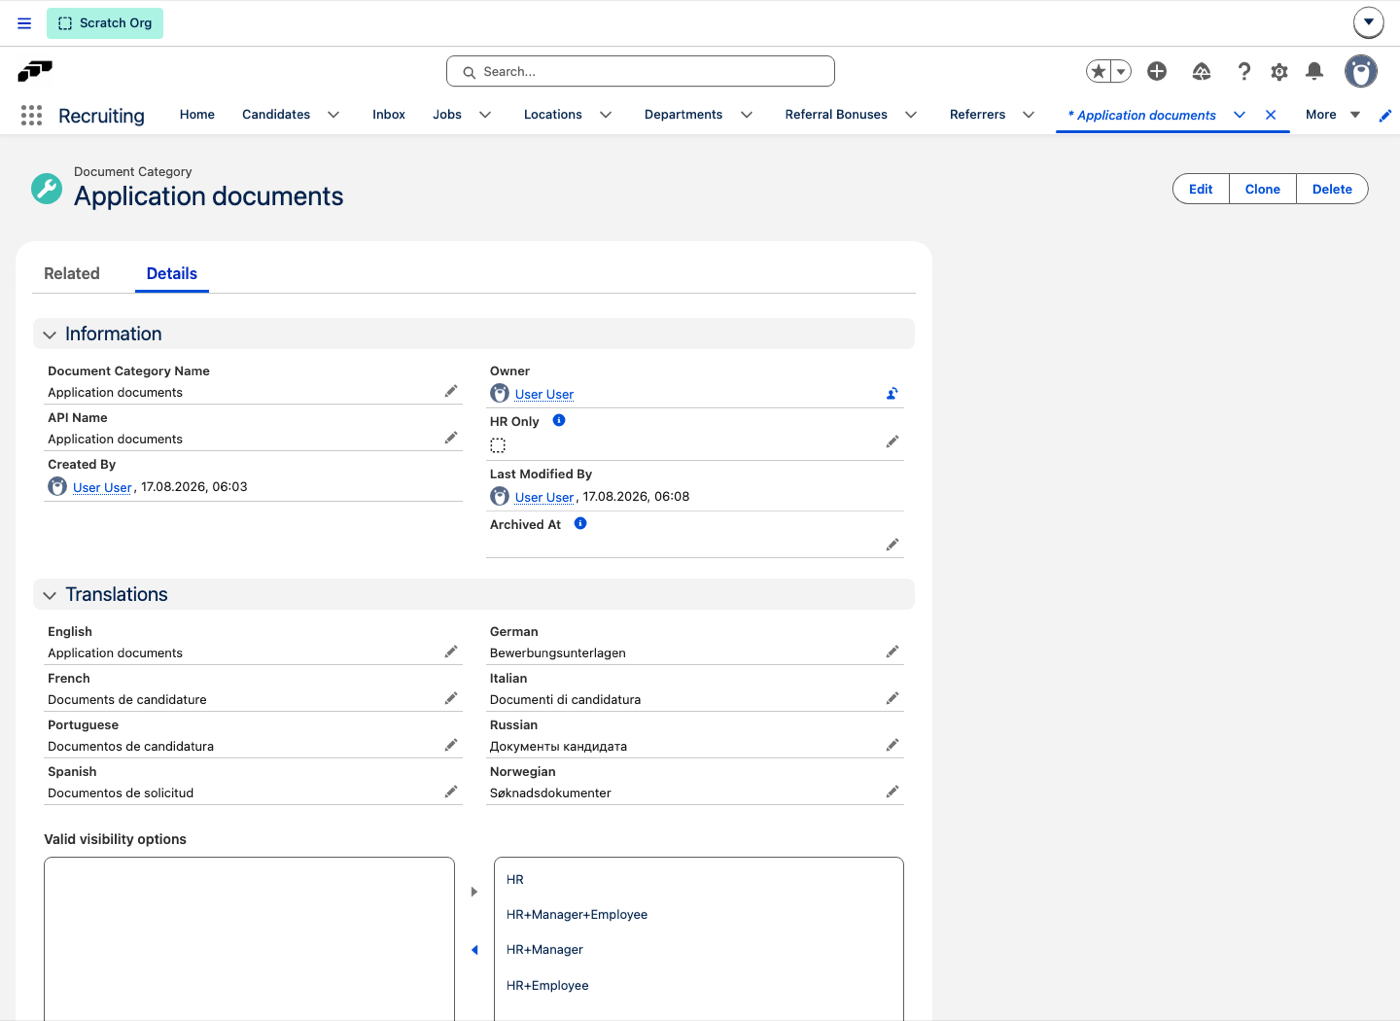Open the Notifications bell
Screen dimensions: 1400x1021
pyautogui.click(x=1314, y=71)
